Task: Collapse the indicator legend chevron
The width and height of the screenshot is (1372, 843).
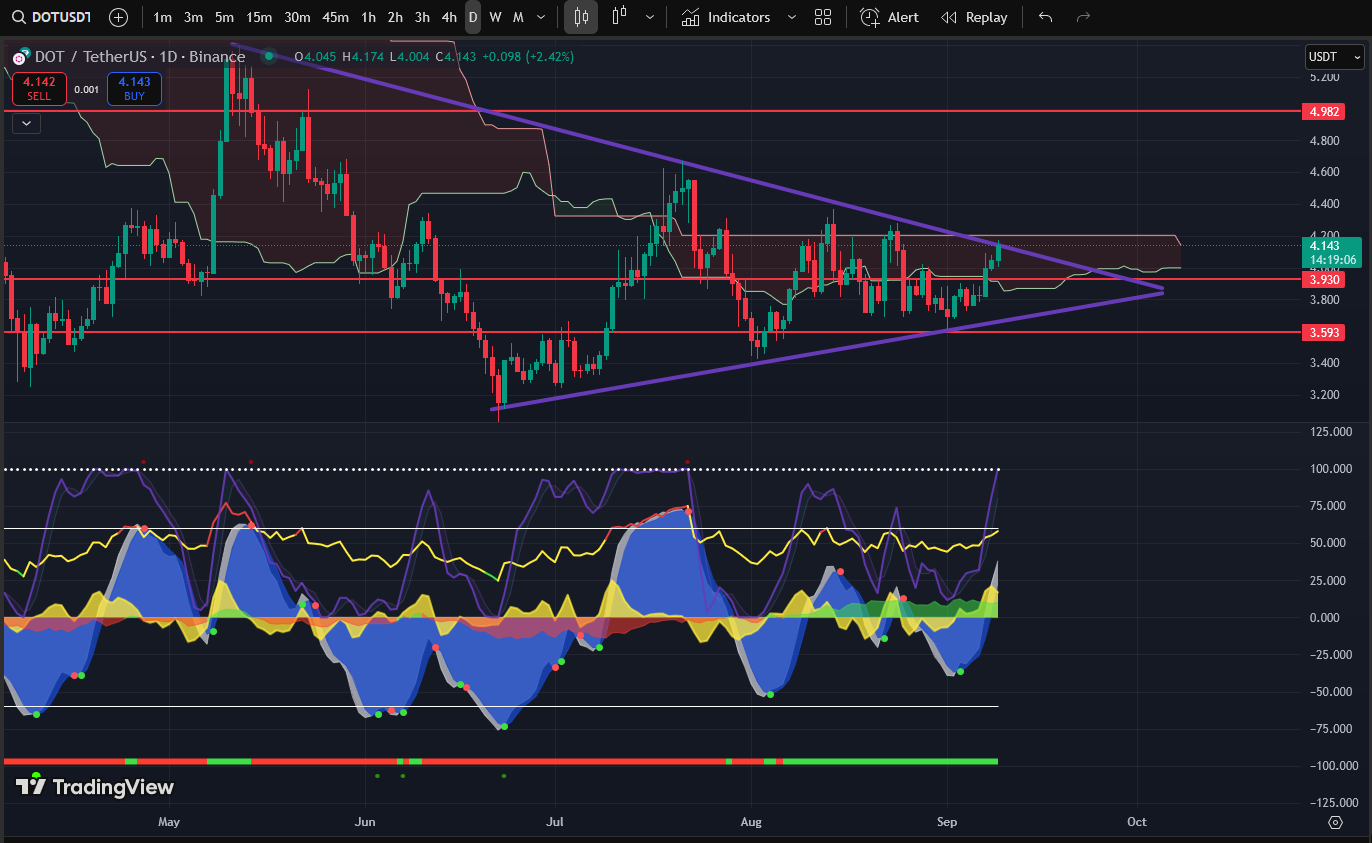Action: point(26,123)
